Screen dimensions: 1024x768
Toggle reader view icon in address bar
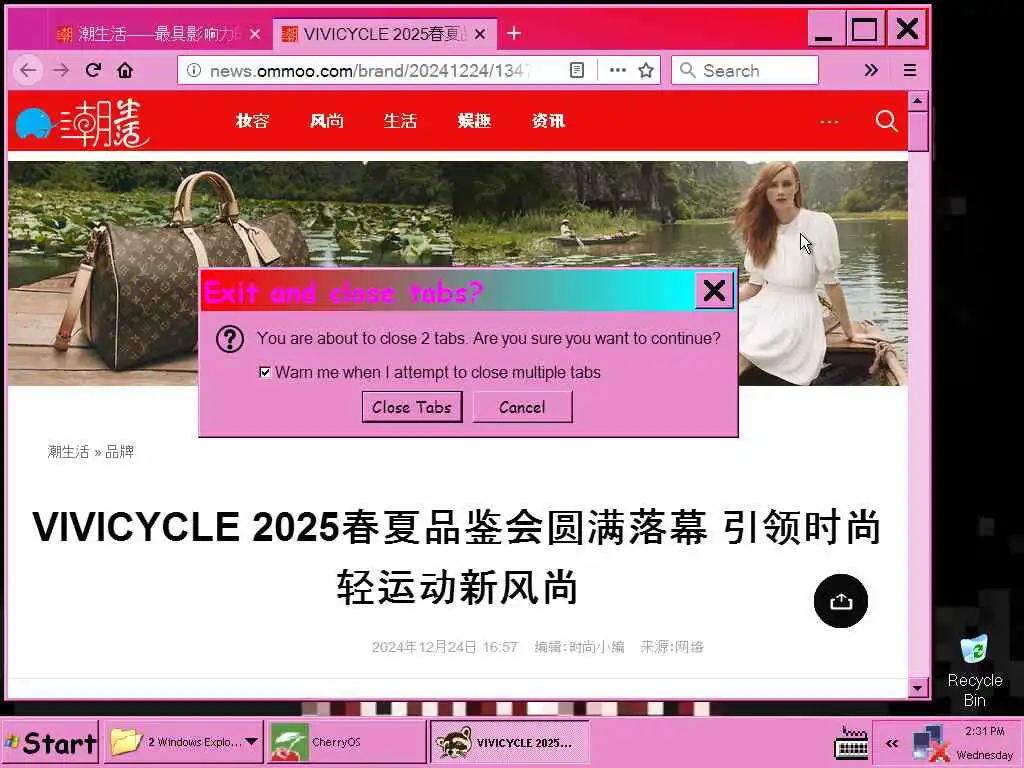(x=577, y=71)
